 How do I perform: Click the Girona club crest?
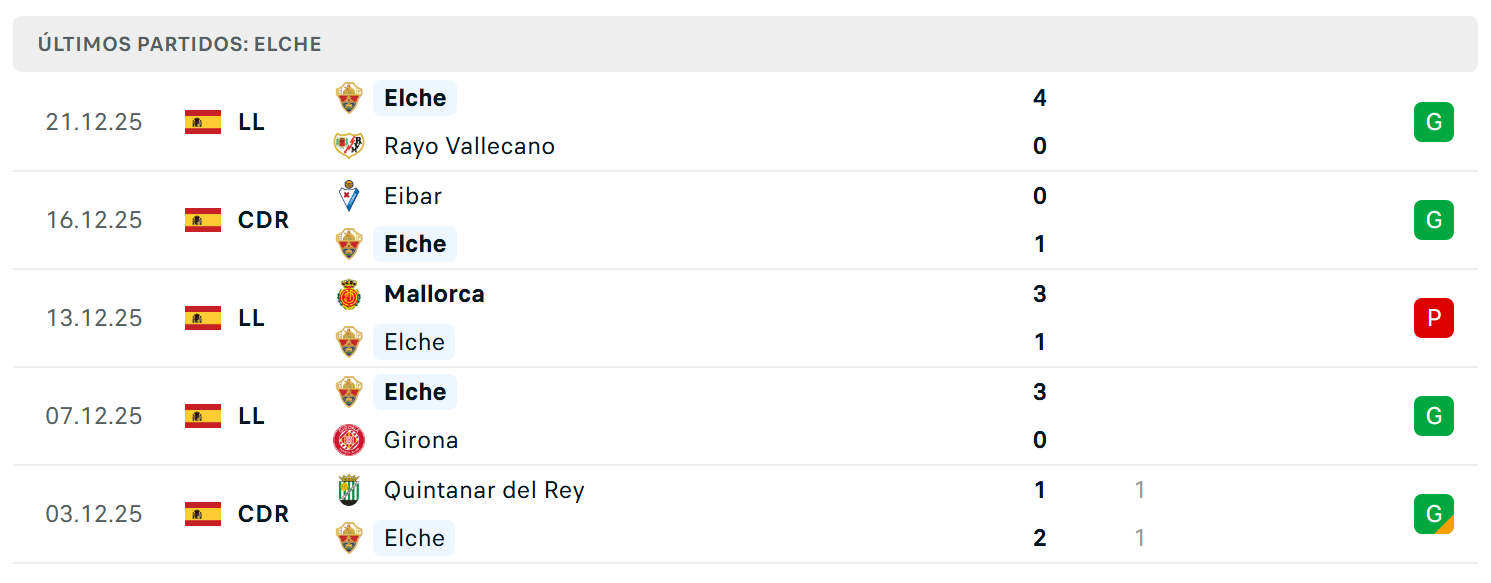[x=348, y=440]
